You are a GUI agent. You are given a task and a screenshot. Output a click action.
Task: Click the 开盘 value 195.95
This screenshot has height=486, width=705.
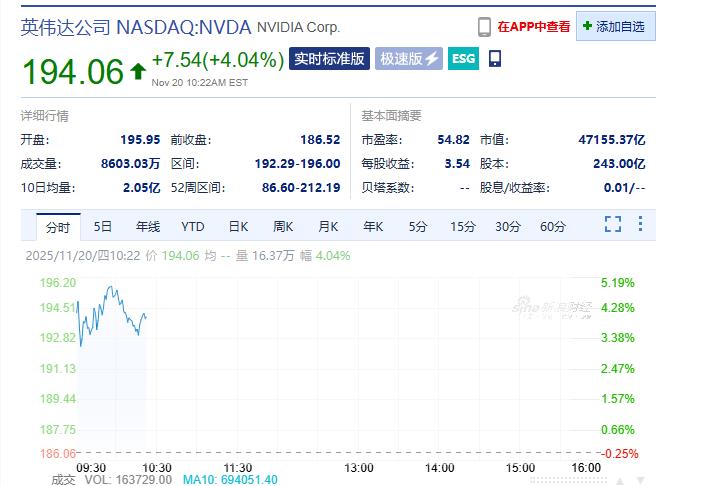pyautogui.click(x=140, y=140)
